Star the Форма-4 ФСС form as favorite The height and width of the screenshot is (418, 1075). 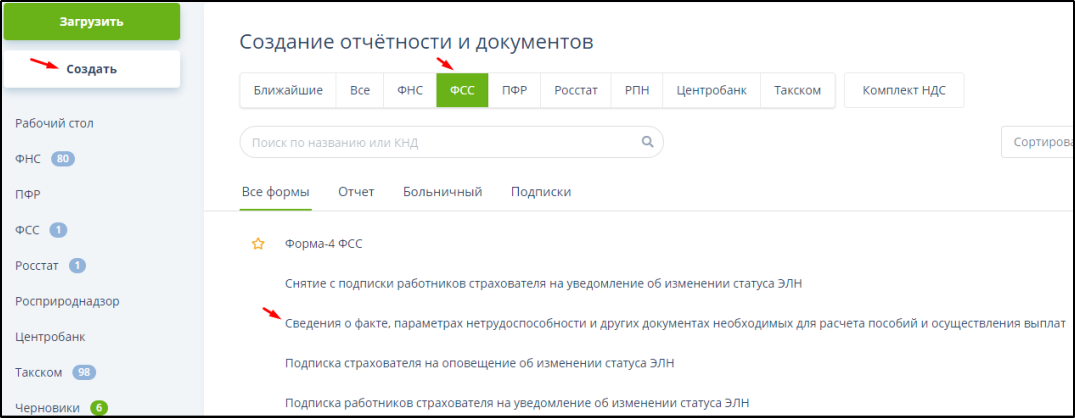(x=258, y=243)
